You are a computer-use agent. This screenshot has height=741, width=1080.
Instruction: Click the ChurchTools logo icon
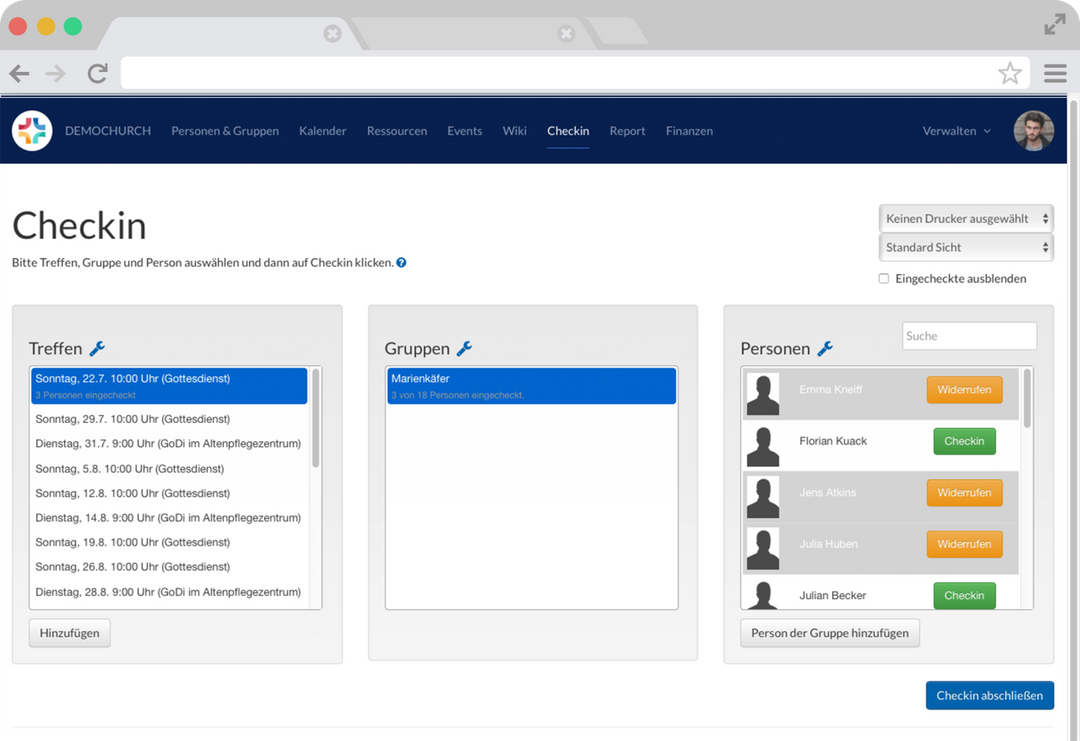(x=32, y=131)
